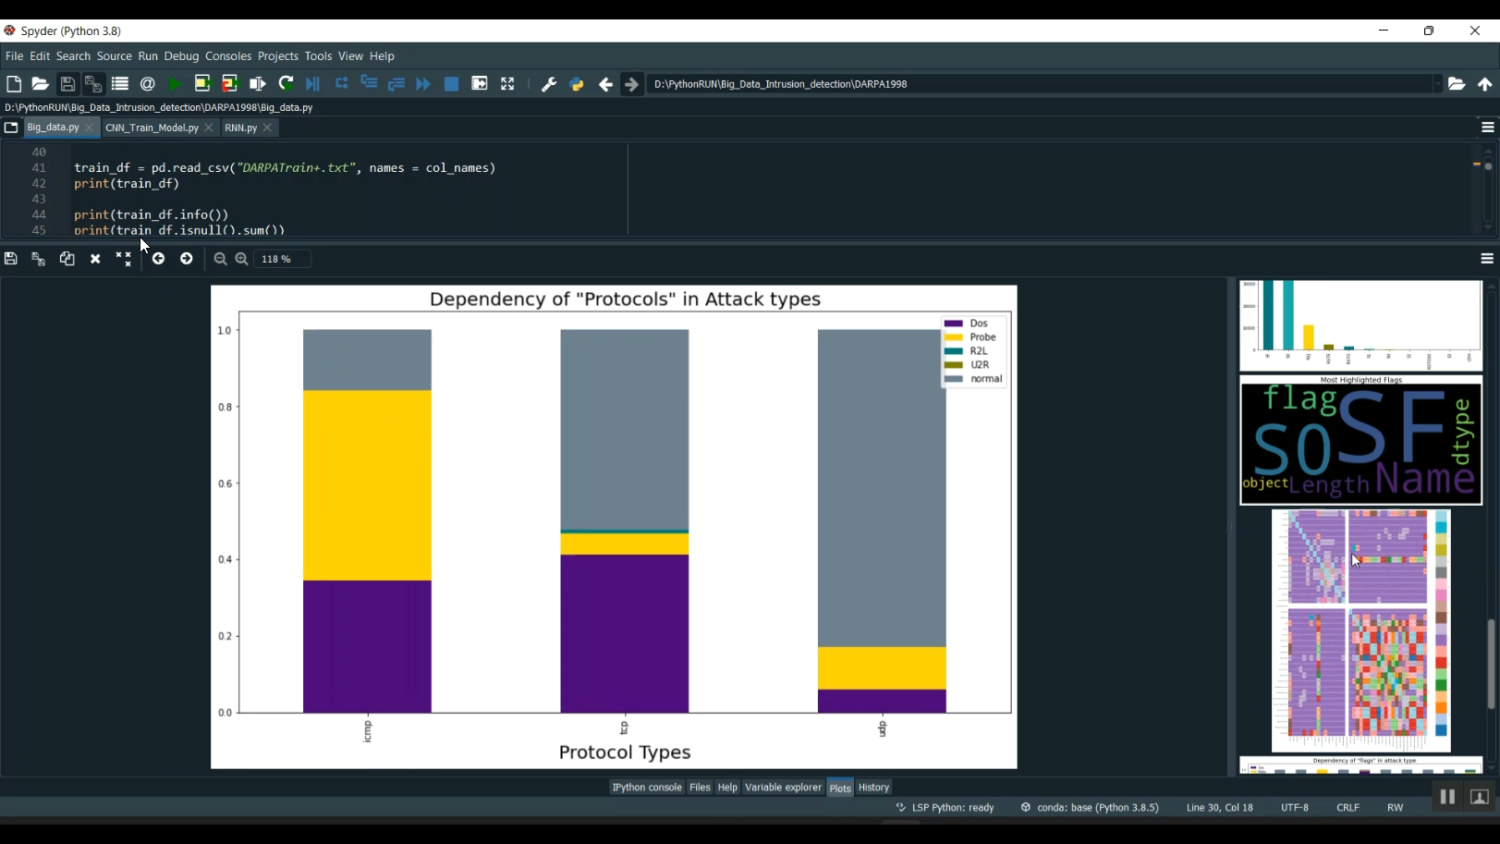Go to the previous plot
Viewport: 1500px width, 844px height.
158,258
